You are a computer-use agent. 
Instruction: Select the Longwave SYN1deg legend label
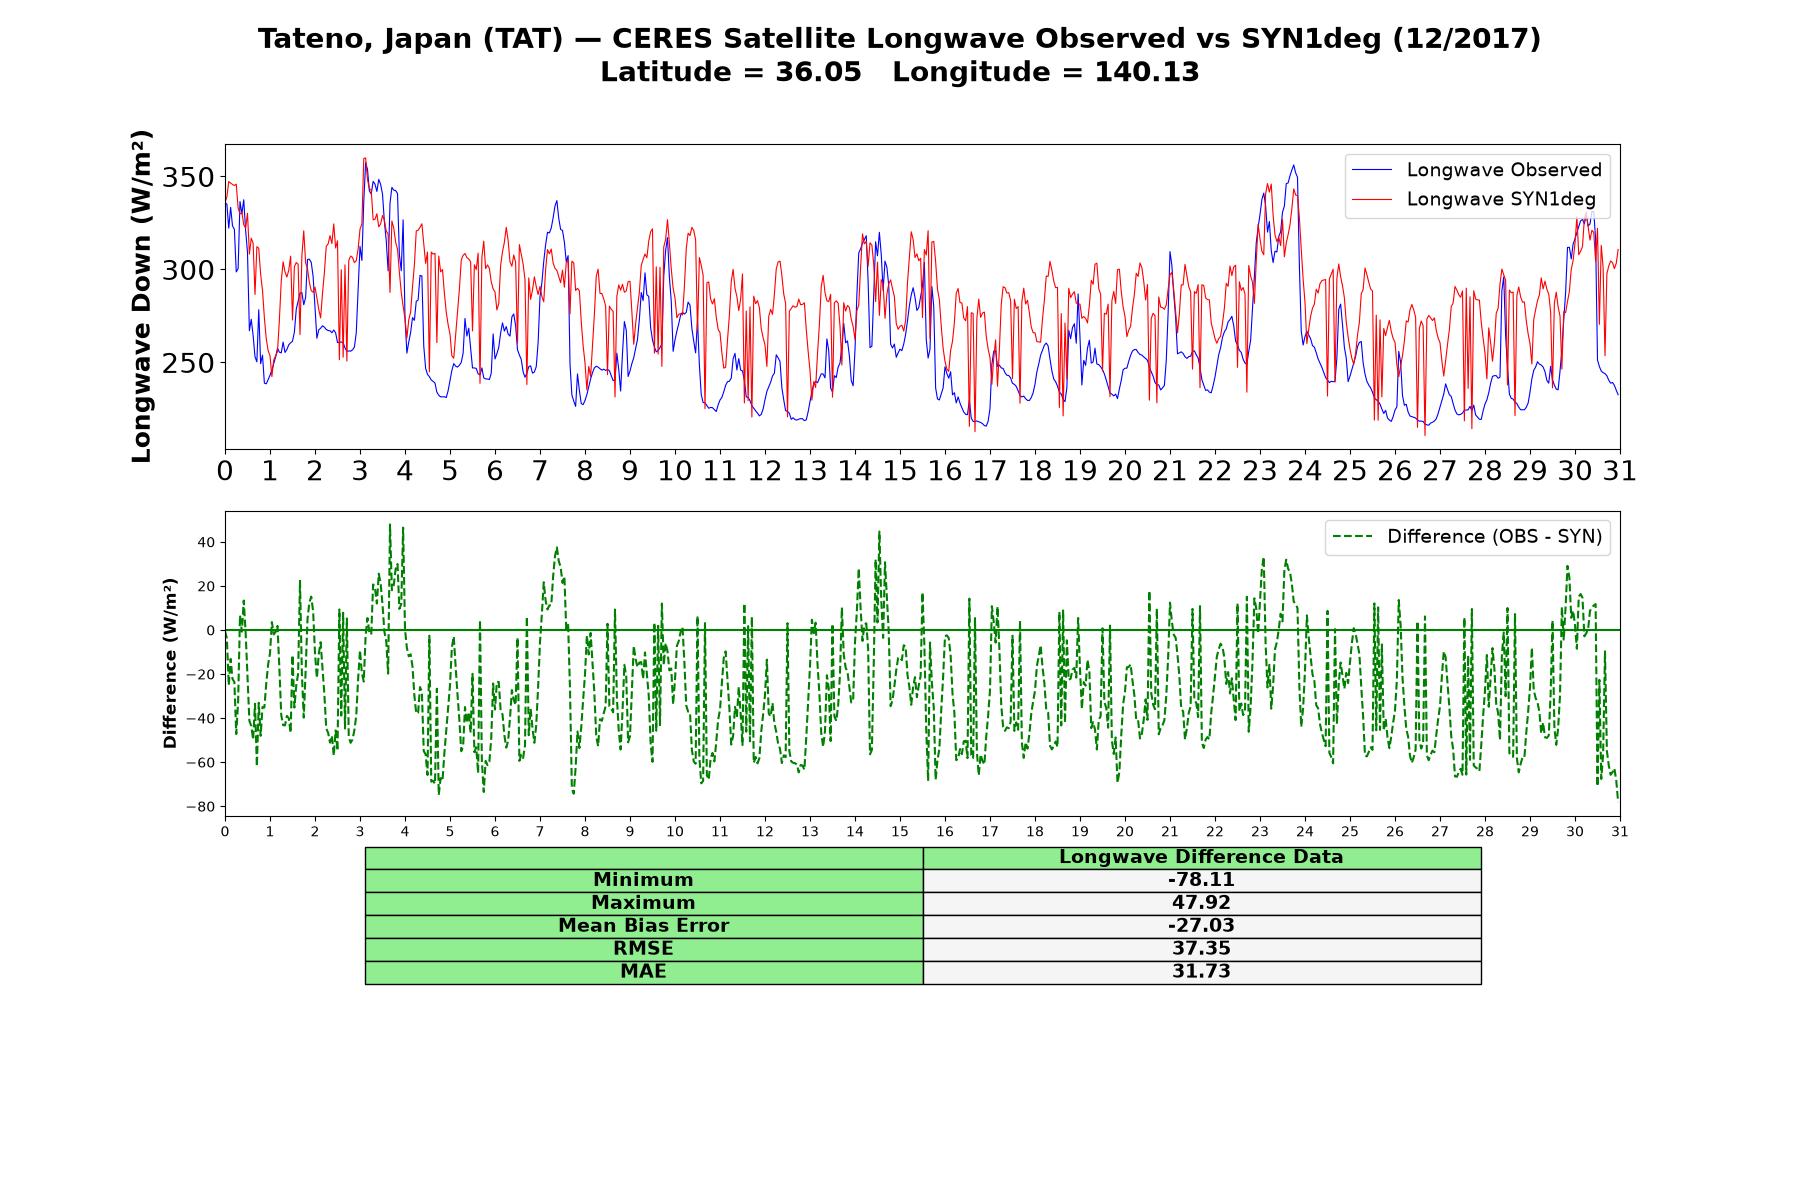(x=1501, y=199)
